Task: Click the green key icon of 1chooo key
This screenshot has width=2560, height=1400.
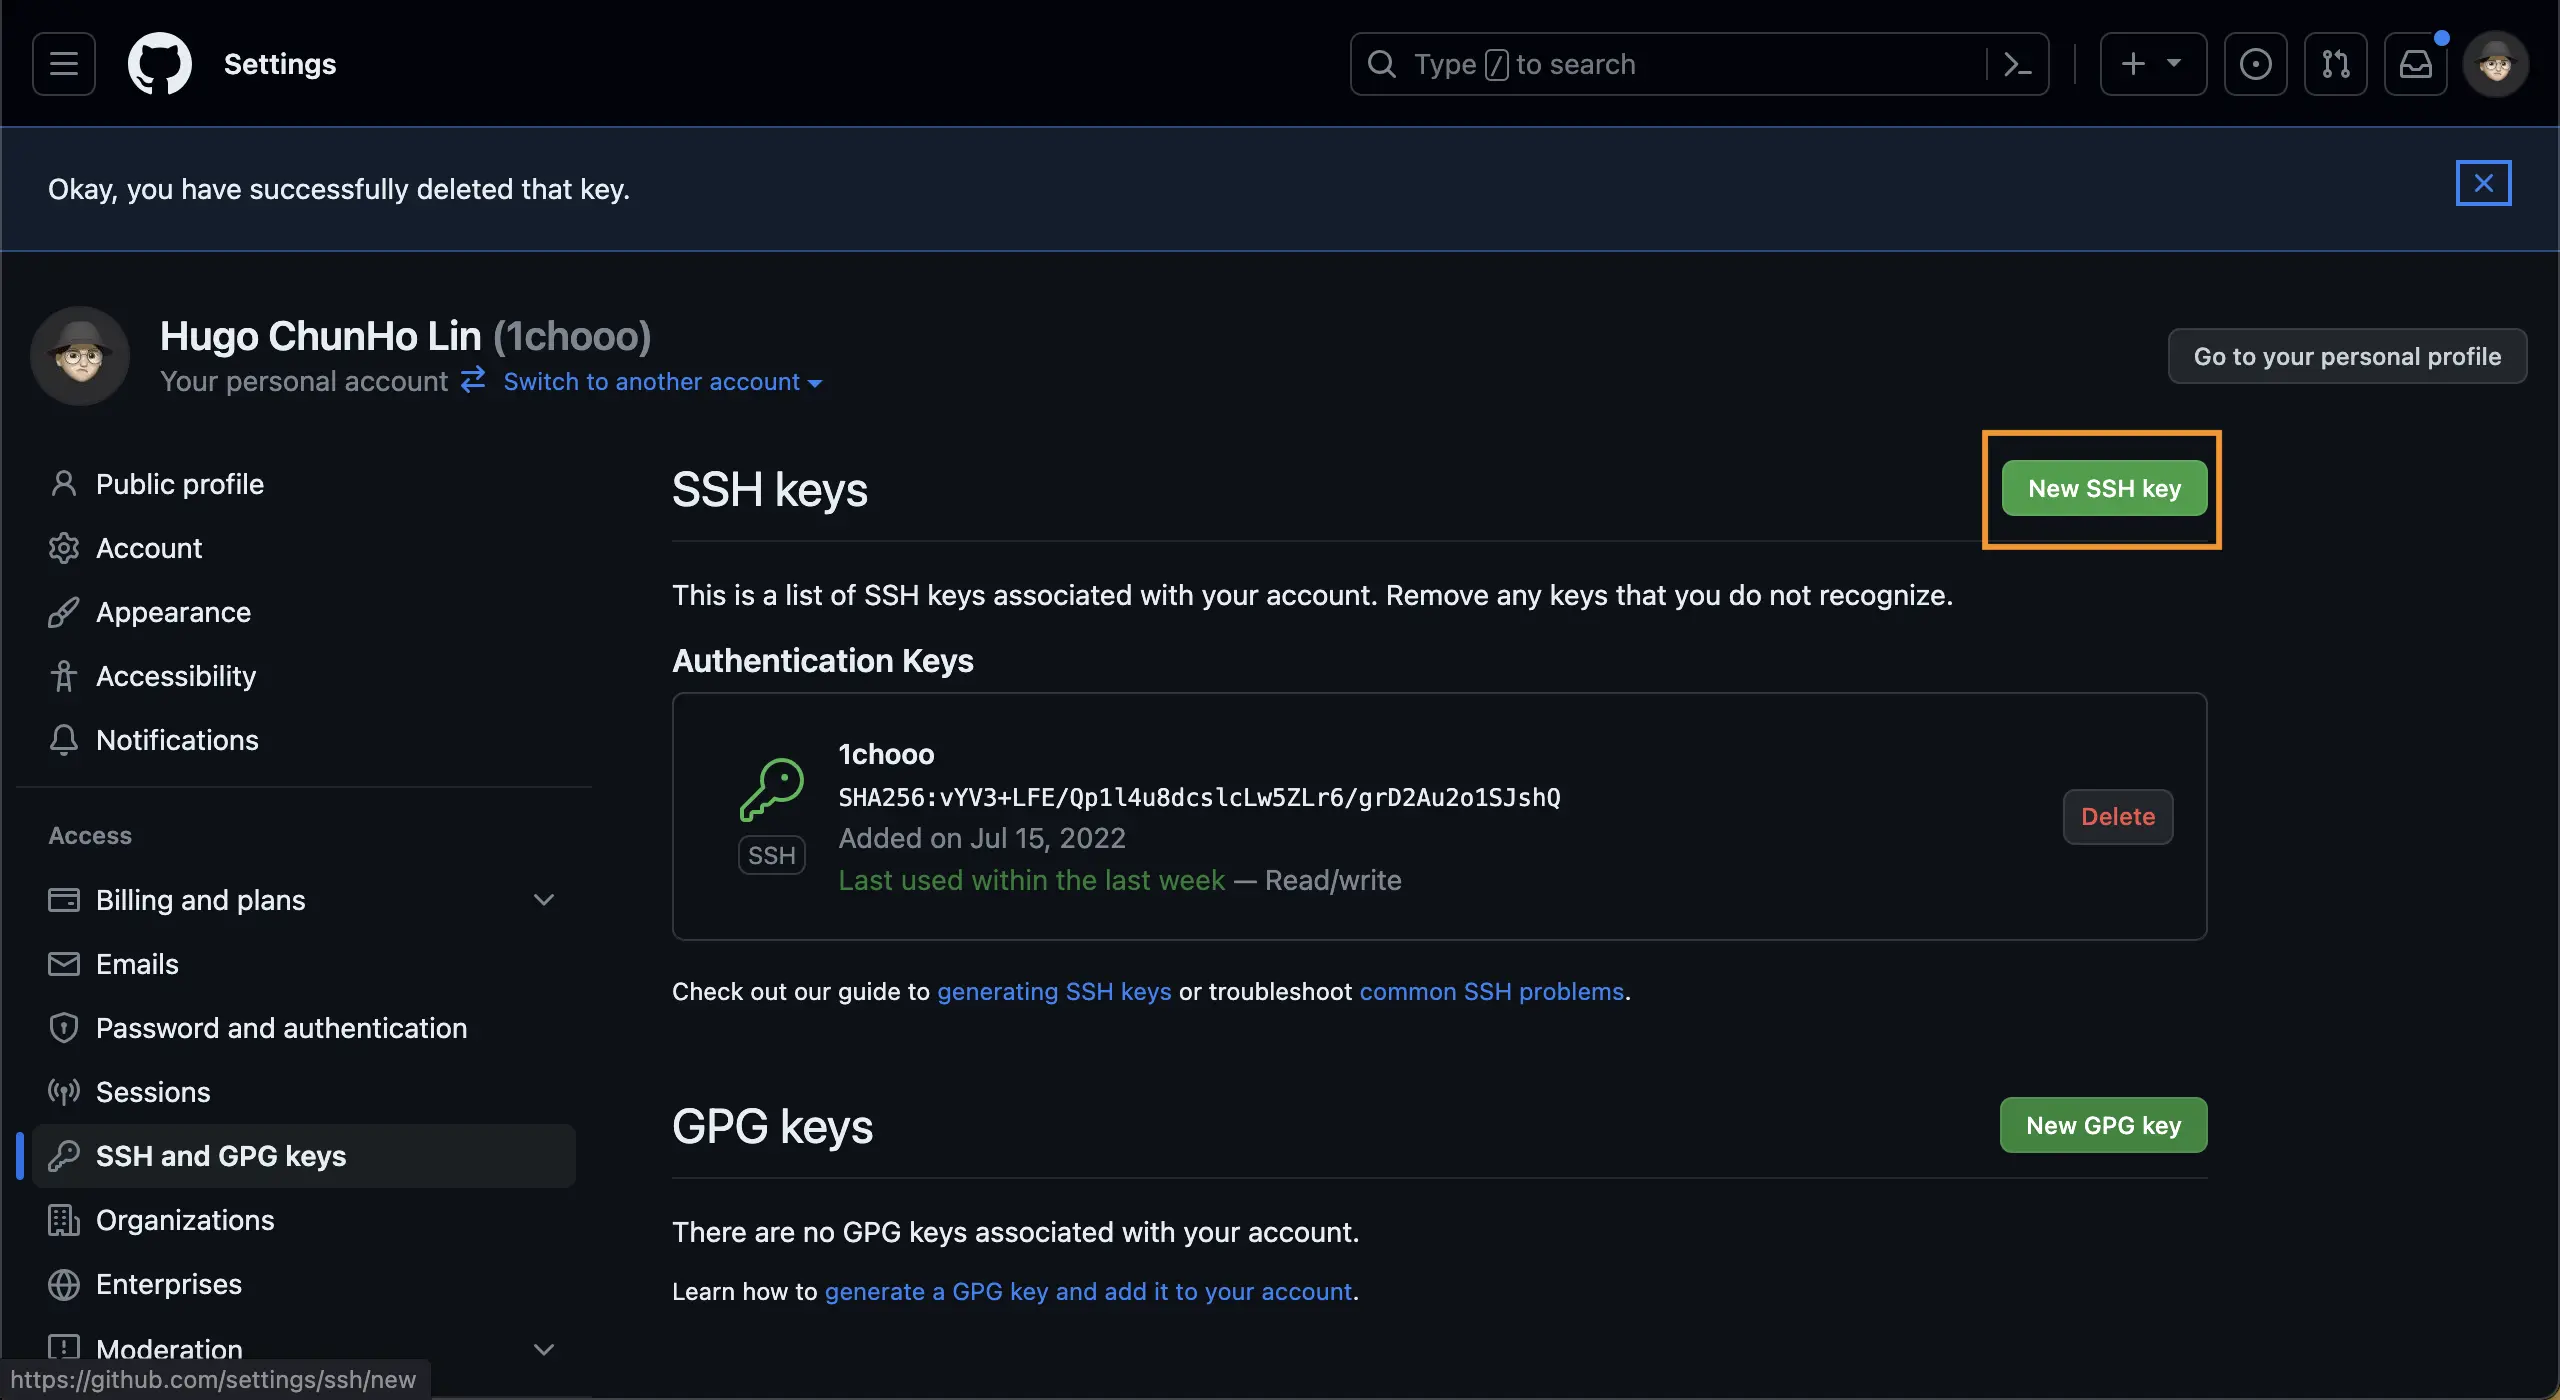Action: [x=772, y=790]
